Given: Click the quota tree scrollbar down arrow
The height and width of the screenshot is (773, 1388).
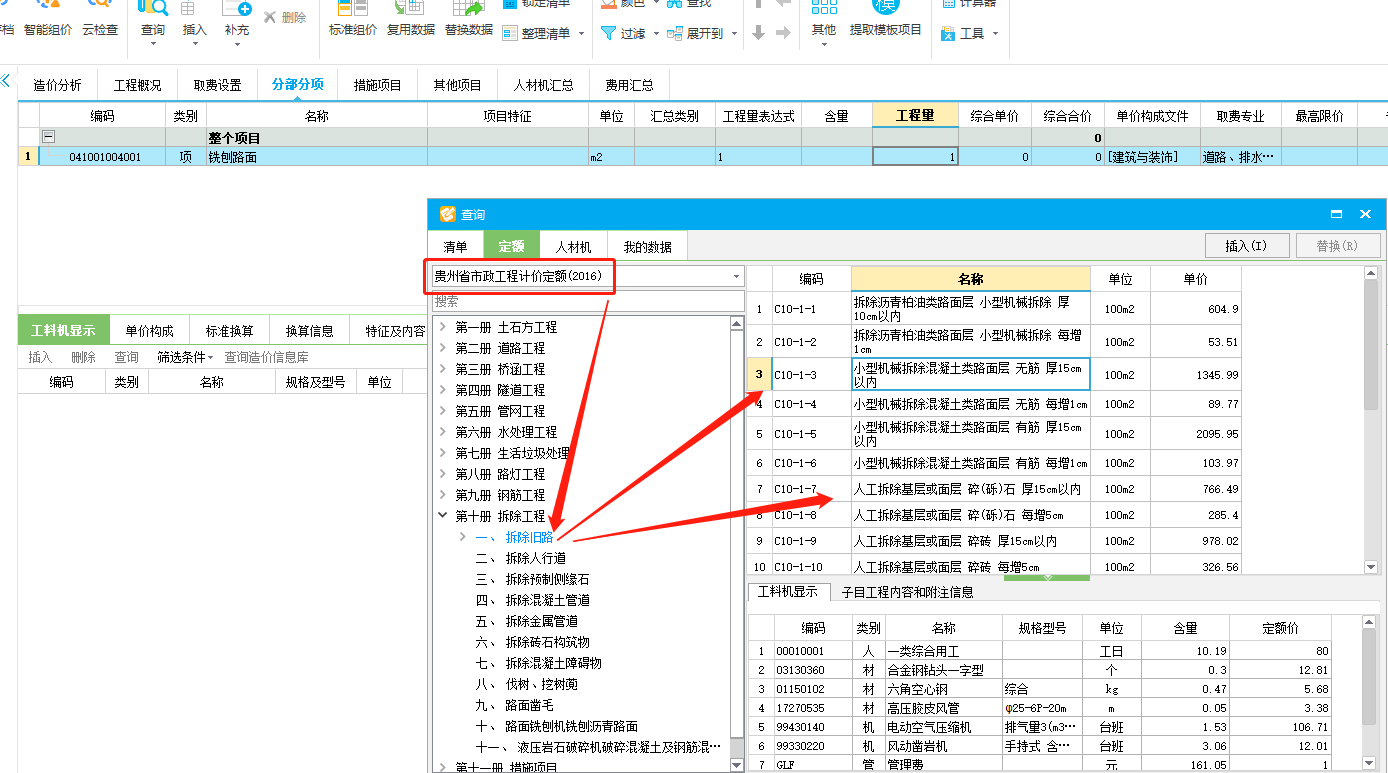Looking at the screenshot, I should click(737, 766).
